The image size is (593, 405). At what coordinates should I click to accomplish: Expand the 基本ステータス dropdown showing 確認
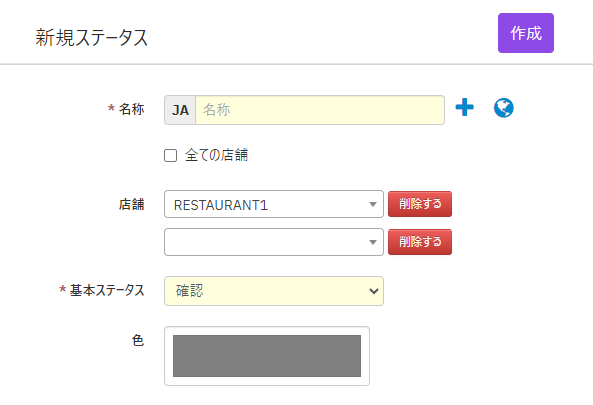click(274, 291)
